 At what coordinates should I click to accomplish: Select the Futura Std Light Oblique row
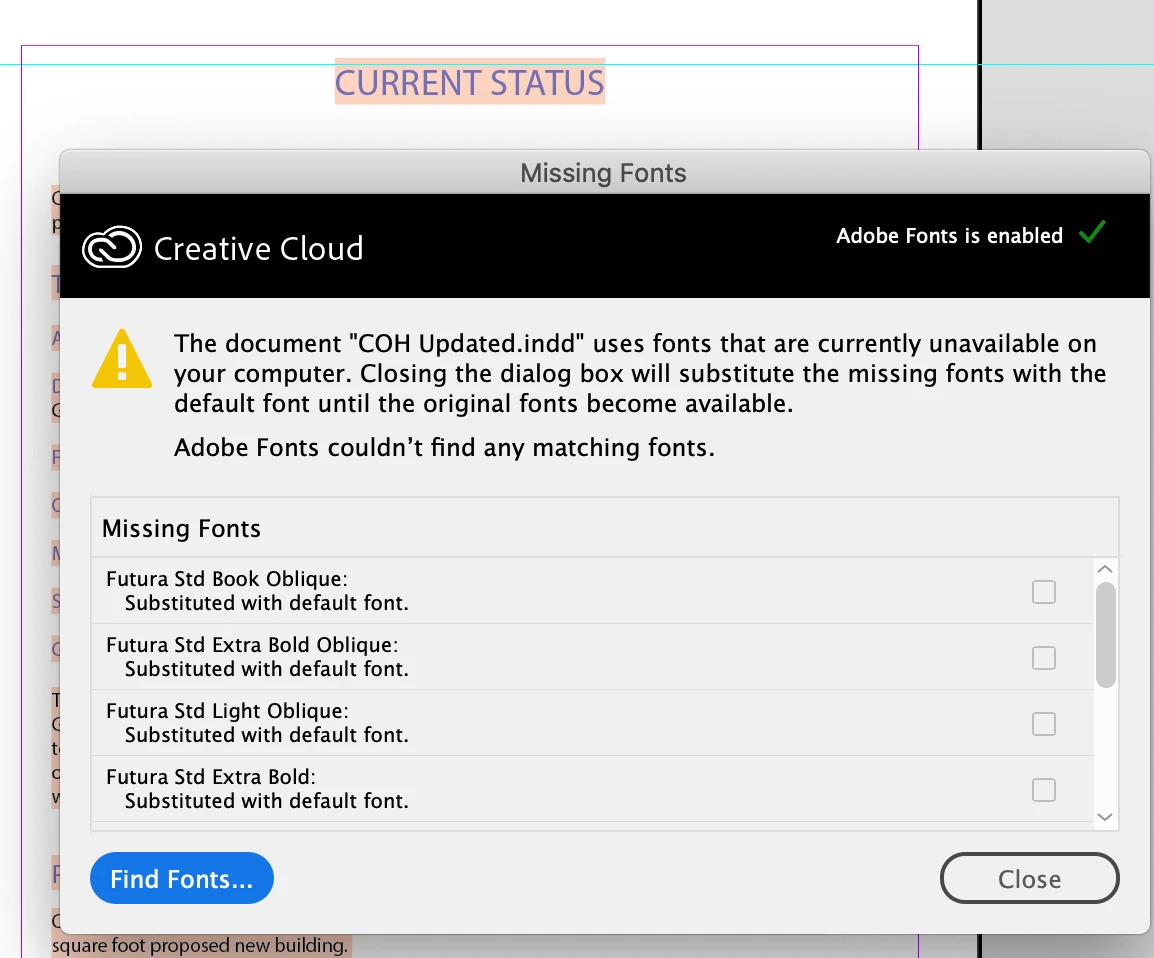point(592,723)
